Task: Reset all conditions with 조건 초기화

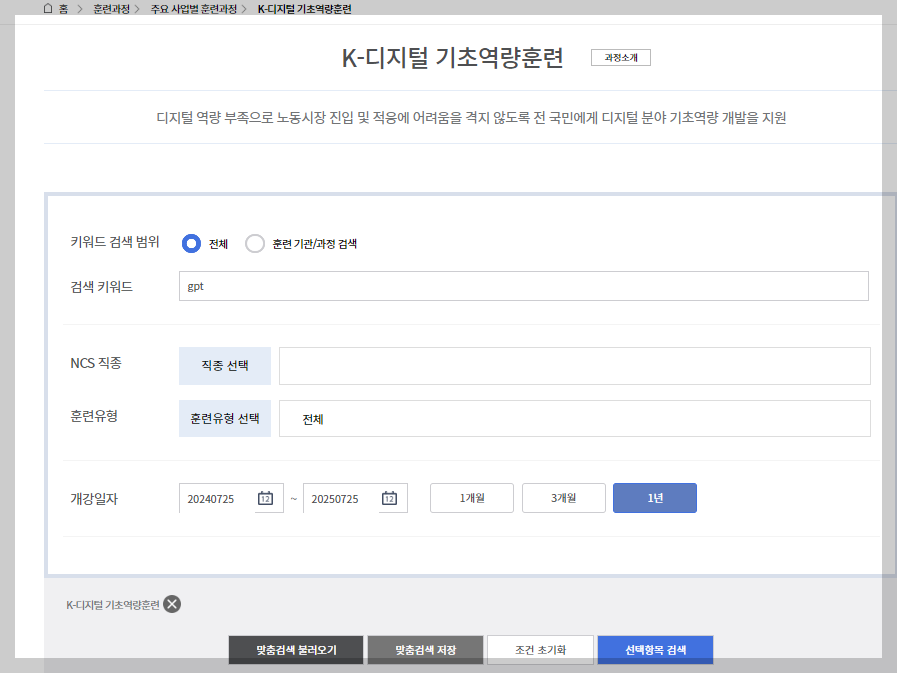Action: [540, 649]
